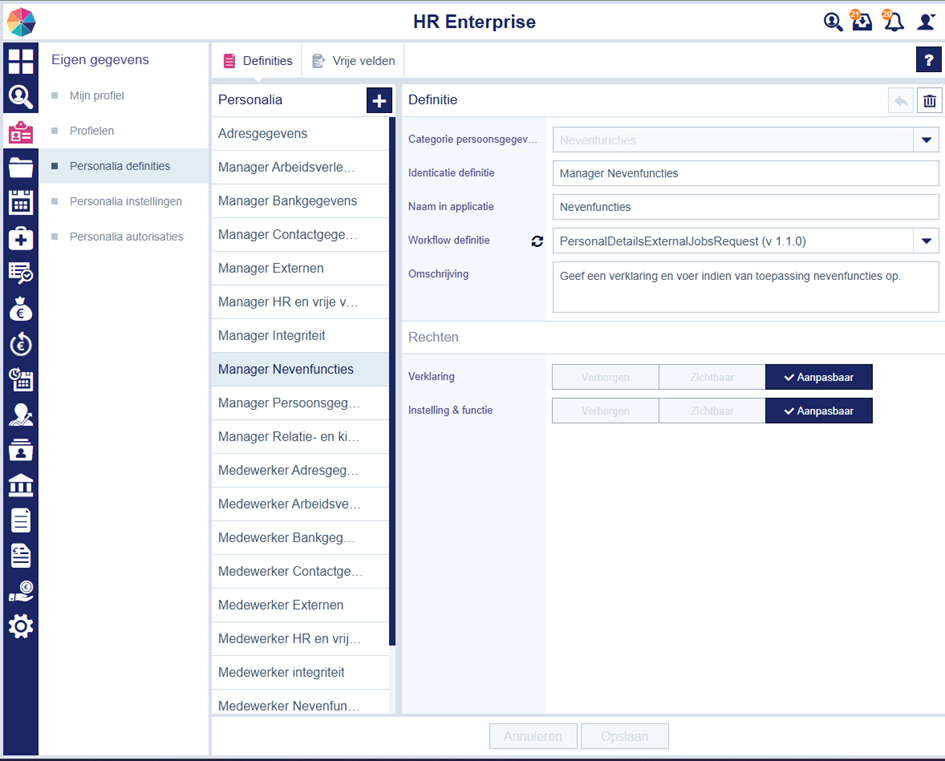This screenshot has width=945, height=761.
Task: Open the person with pencil sidebar icon
Action: (x=20, y=415)
